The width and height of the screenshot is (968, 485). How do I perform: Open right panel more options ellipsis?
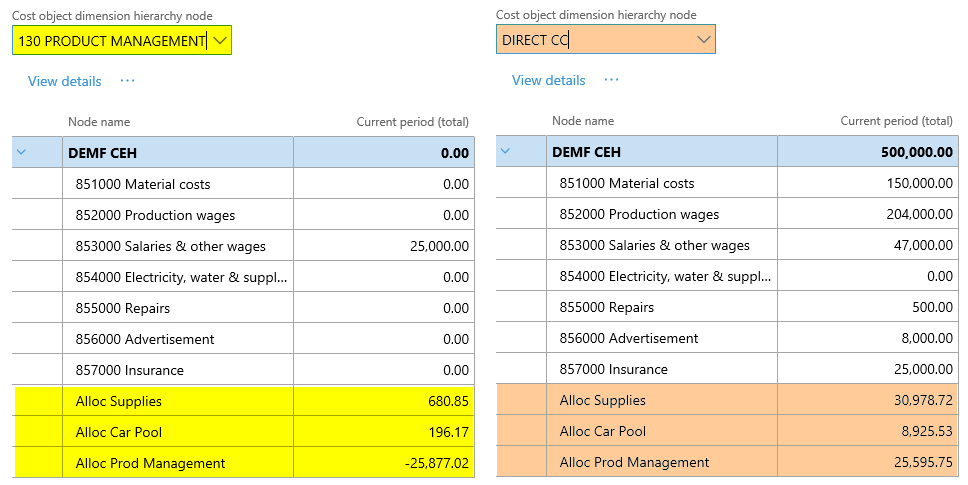611,80
